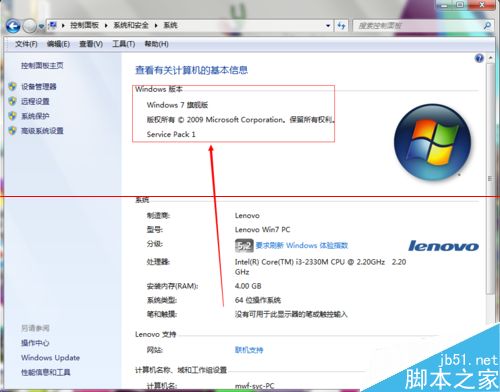Click the computer icon in address bar
500x392 pixels.
(52, 25)
